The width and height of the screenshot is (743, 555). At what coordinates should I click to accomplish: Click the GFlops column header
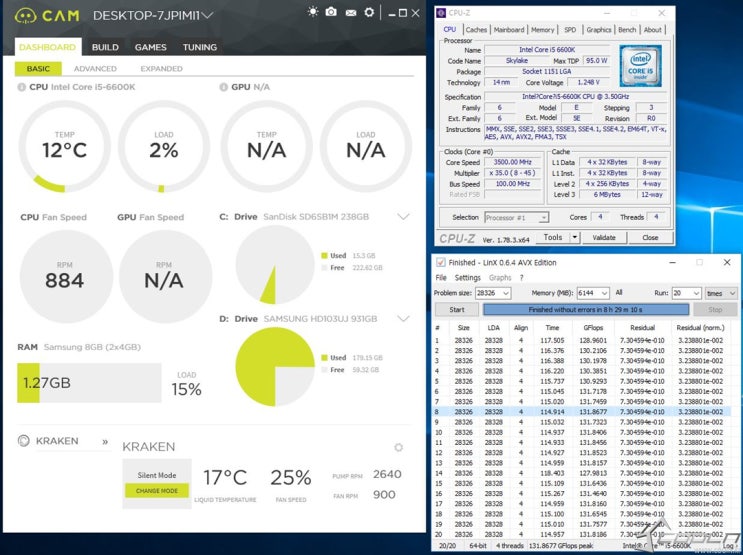point(593,328)
